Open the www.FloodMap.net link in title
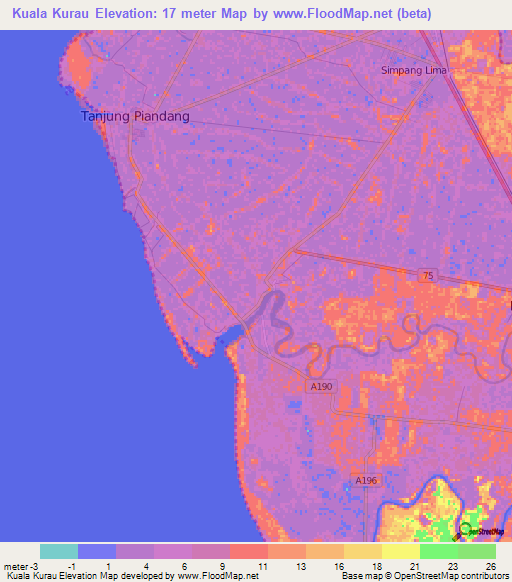Image resolution: width=512 pixels, height=582 pixels. point(333,14)
